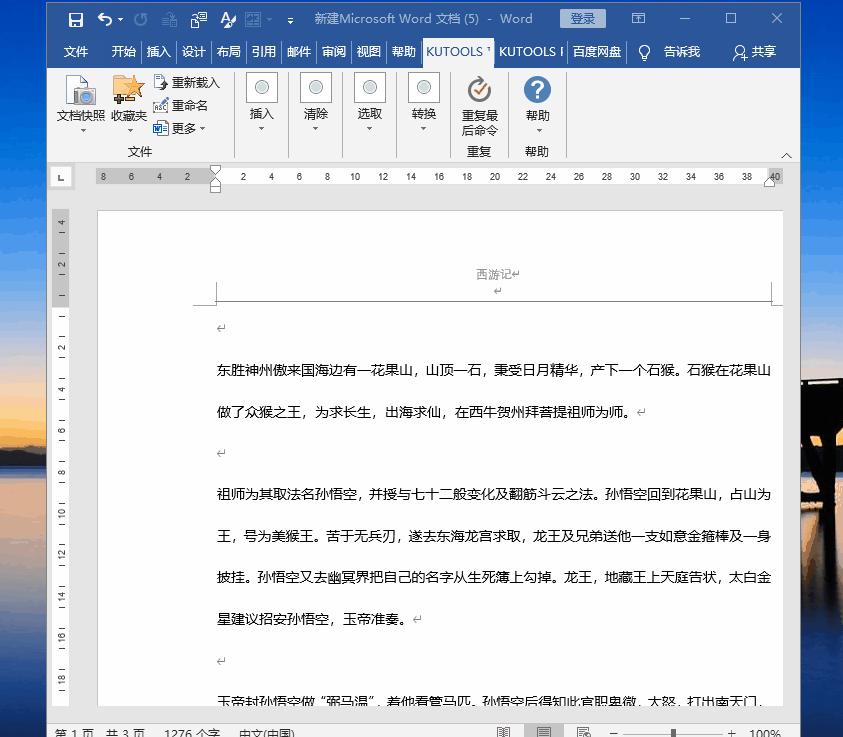The width and height of the screenshot is (843, 737).
Task: Click the Save icon on Quick Access Toolbar
Action: tap(74, 18)
